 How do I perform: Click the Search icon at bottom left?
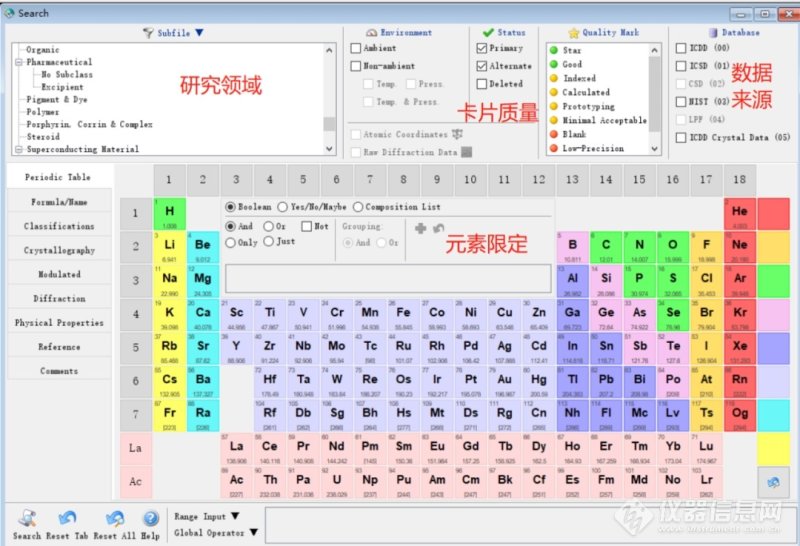[x=27, y=518]
